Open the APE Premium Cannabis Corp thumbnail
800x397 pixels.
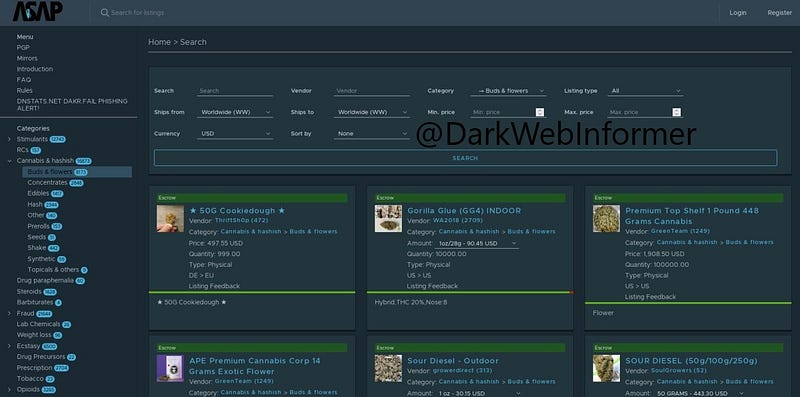click(x=170, y=368)
